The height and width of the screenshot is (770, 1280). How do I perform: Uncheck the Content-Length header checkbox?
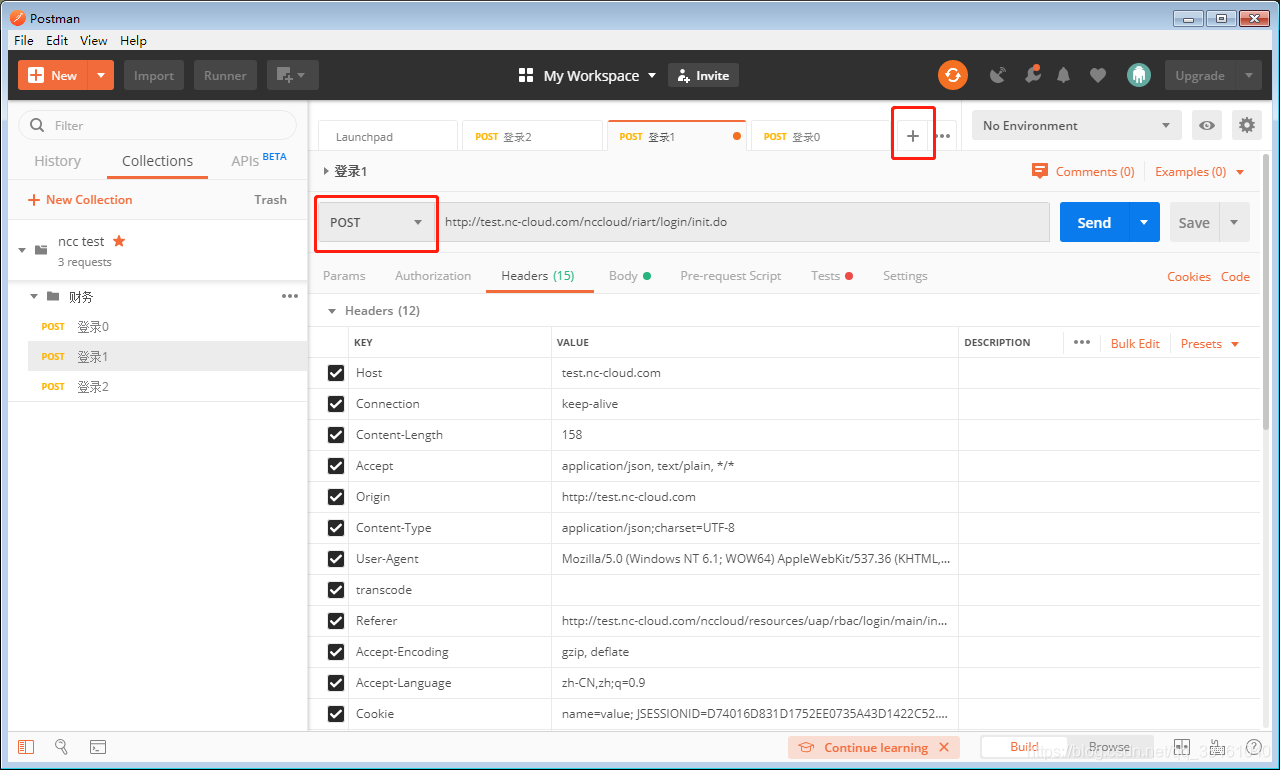336,435
